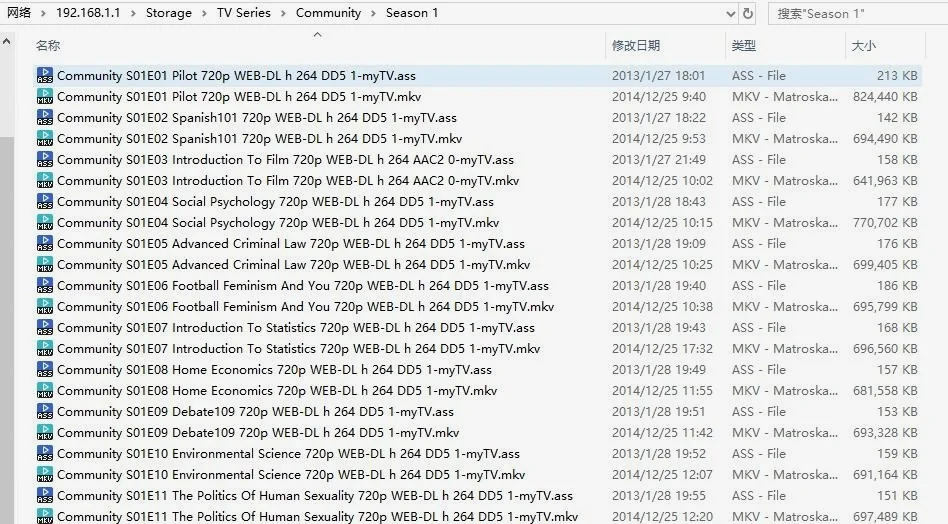Sort files by 大小 column
948x524 pixels.
point(863,45)
